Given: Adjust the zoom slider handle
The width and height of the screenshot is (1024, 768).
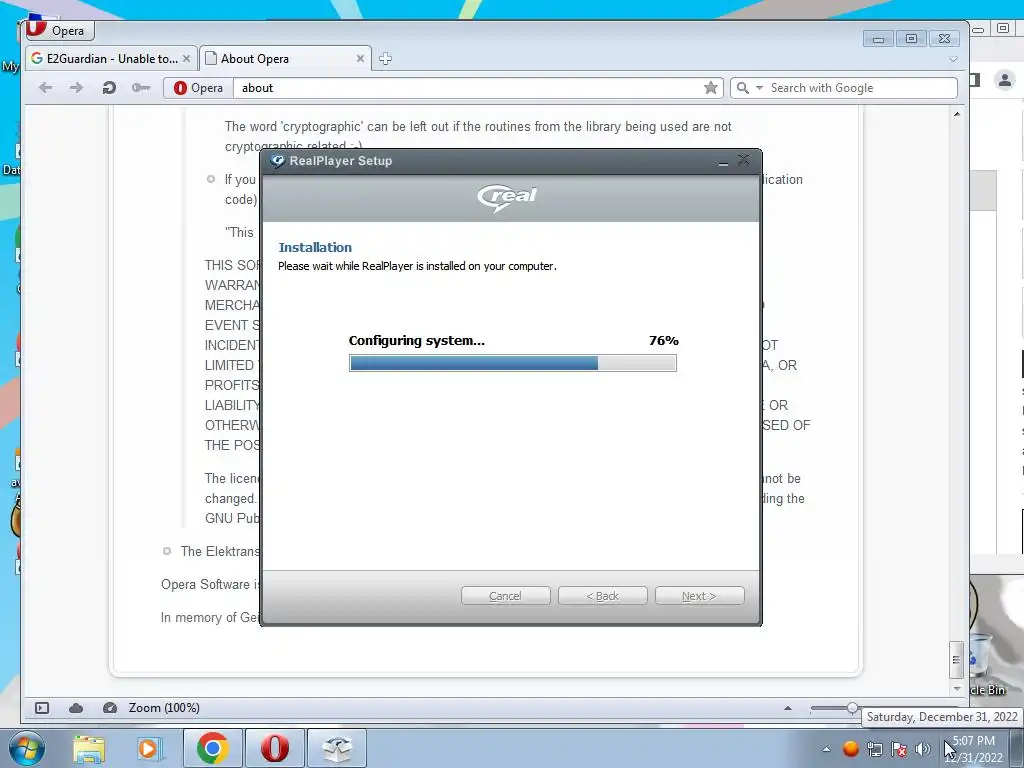Looking at the screenshot, I should coord(852,708).
